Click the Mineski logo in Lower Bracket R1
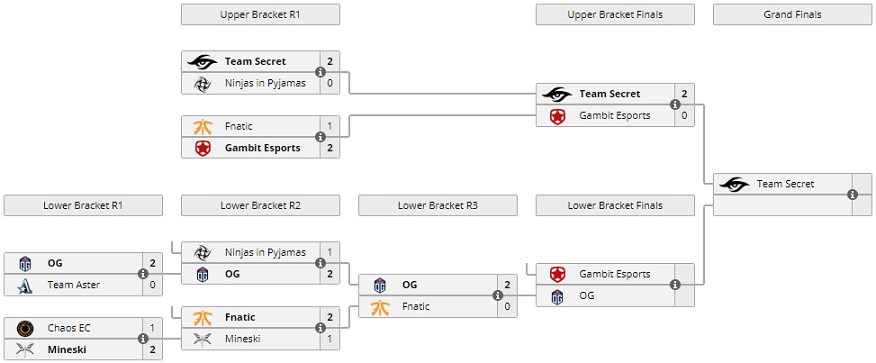The height and width of the screenshot is (363, 876). 26,350
